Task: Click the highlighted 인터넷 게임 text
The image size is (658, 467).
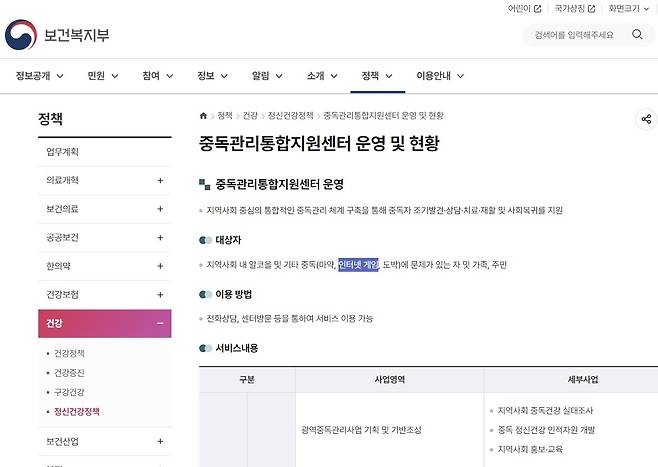Action: pyautogui.click(x=358, y=265)
